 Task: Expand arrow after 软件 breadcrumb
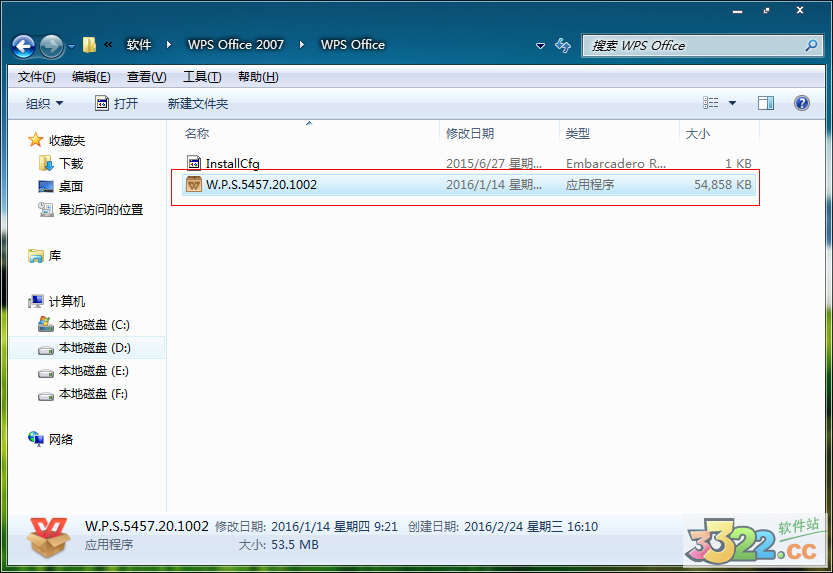pyautogui.click(x=169, y=45)
